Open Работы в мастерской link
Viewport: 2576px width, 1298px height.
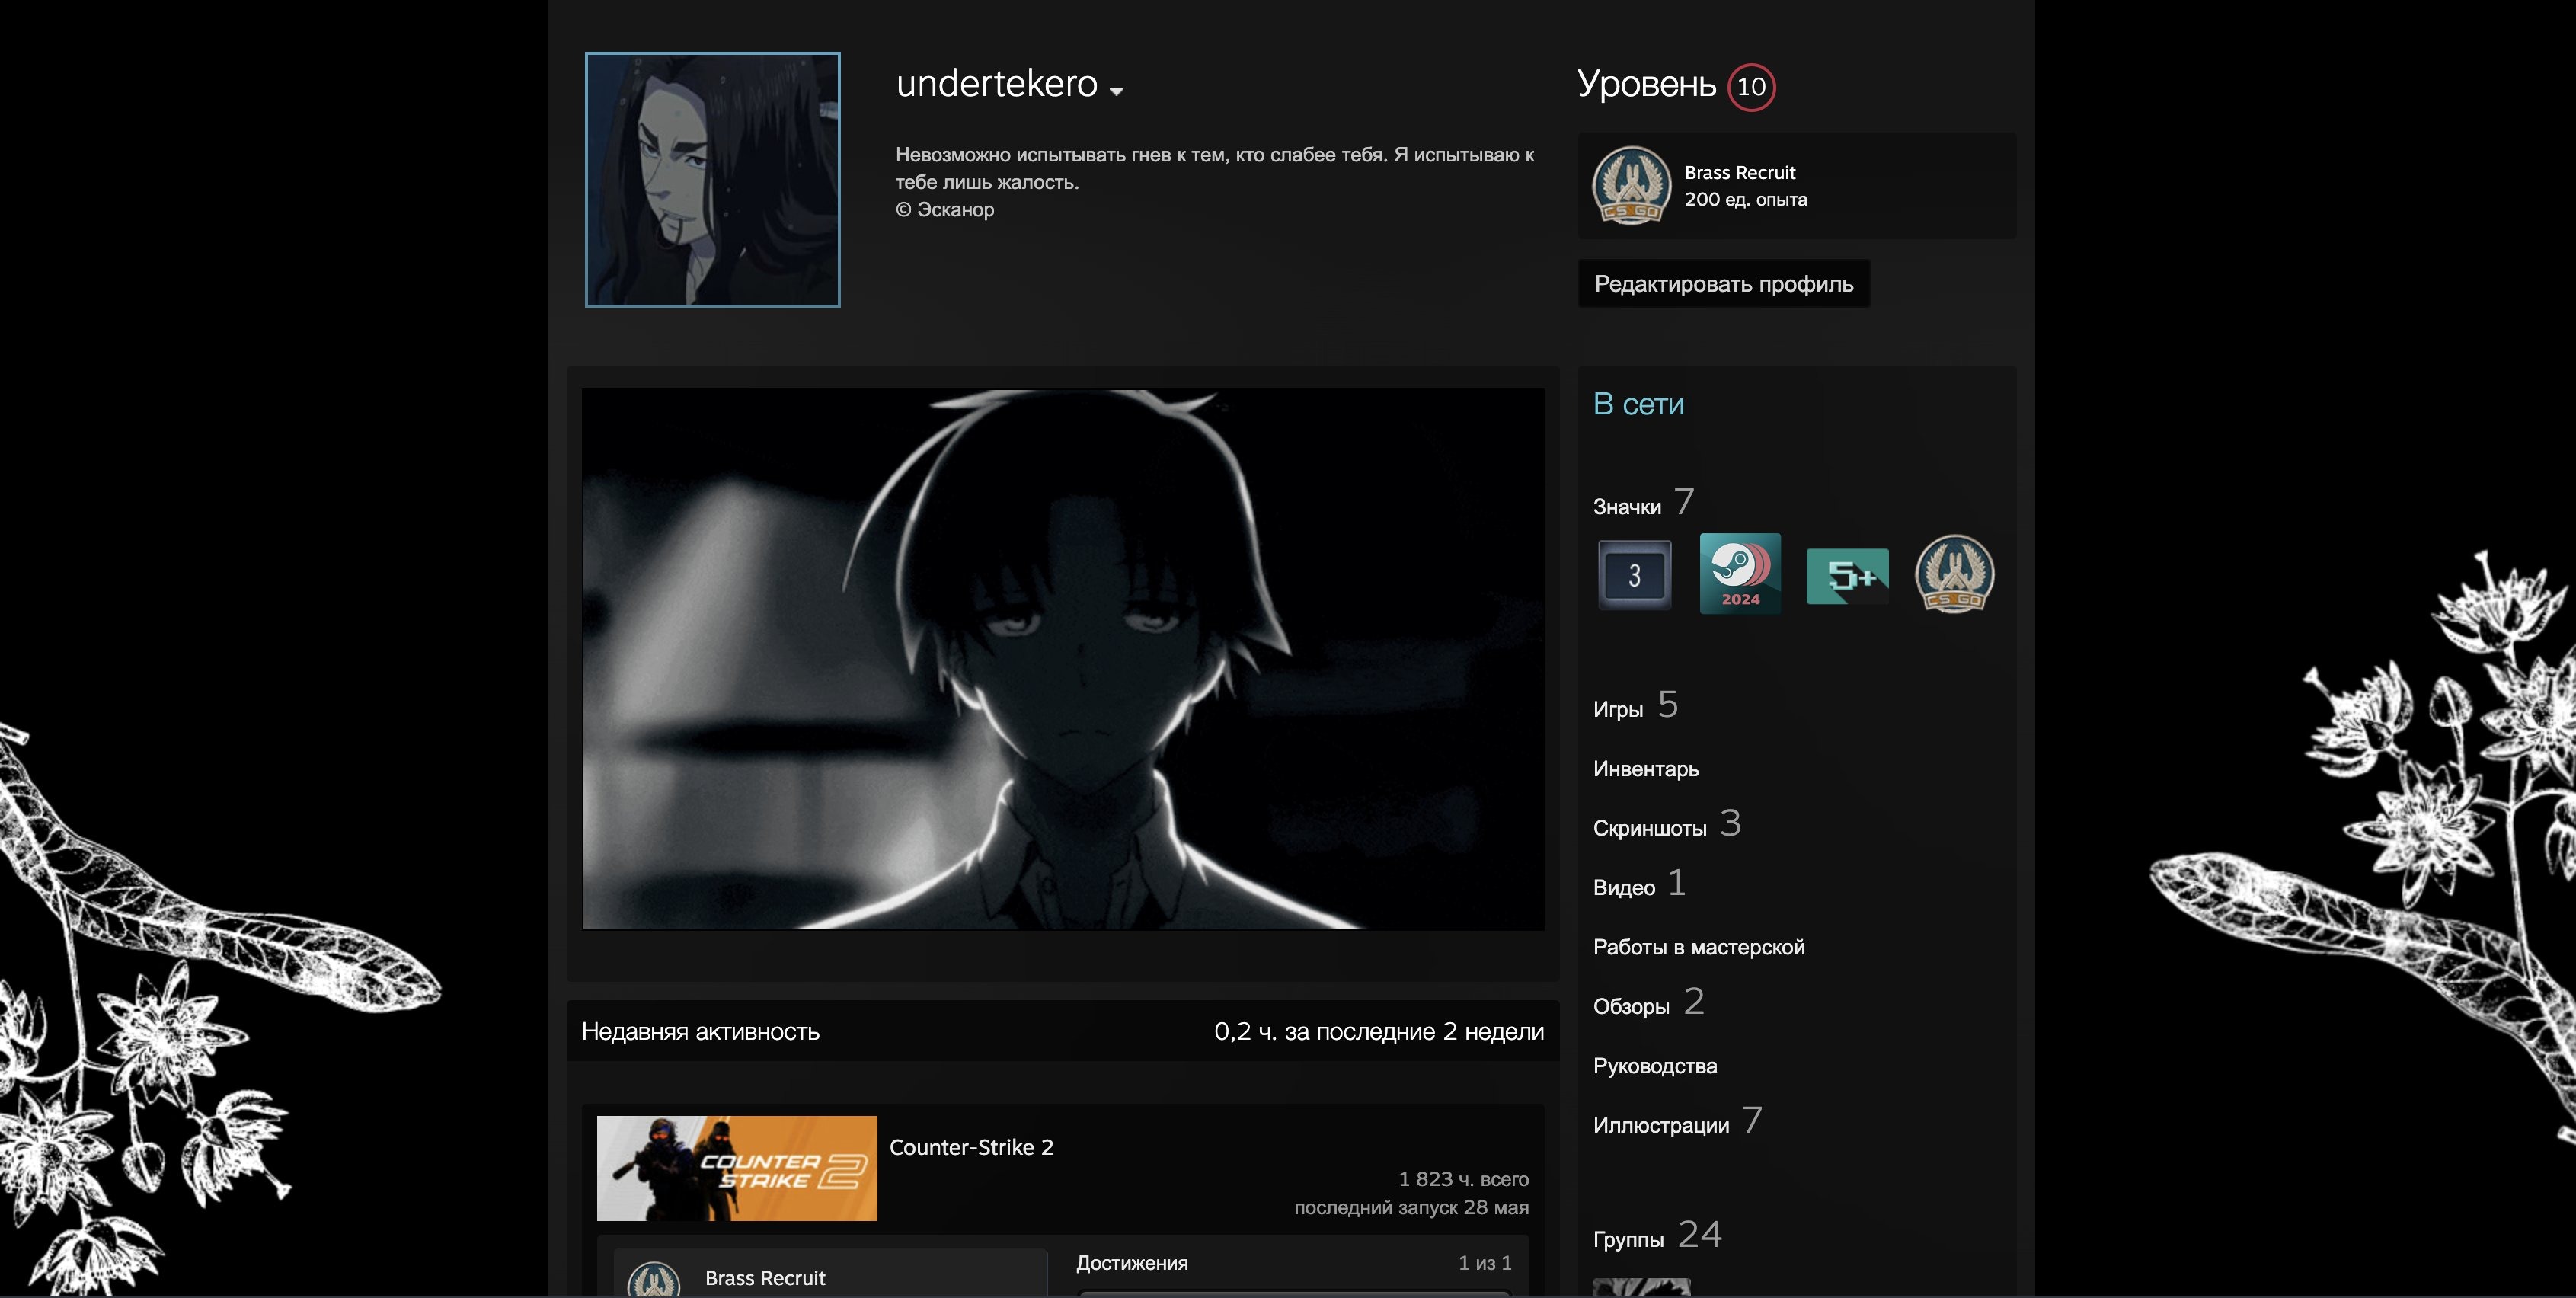(1699, 947)
